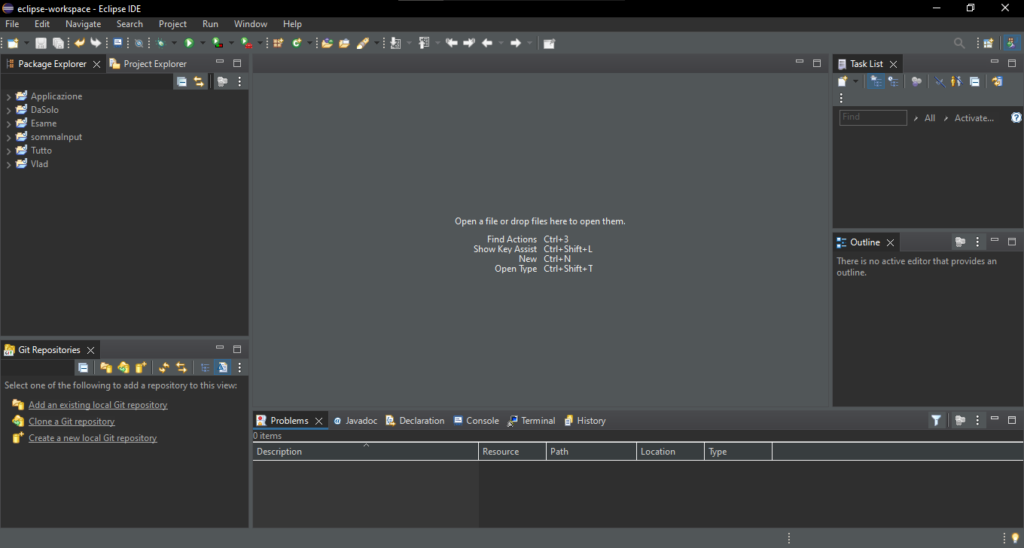
Task: Open the Task List help icon
Action: tap(1016, 118)
